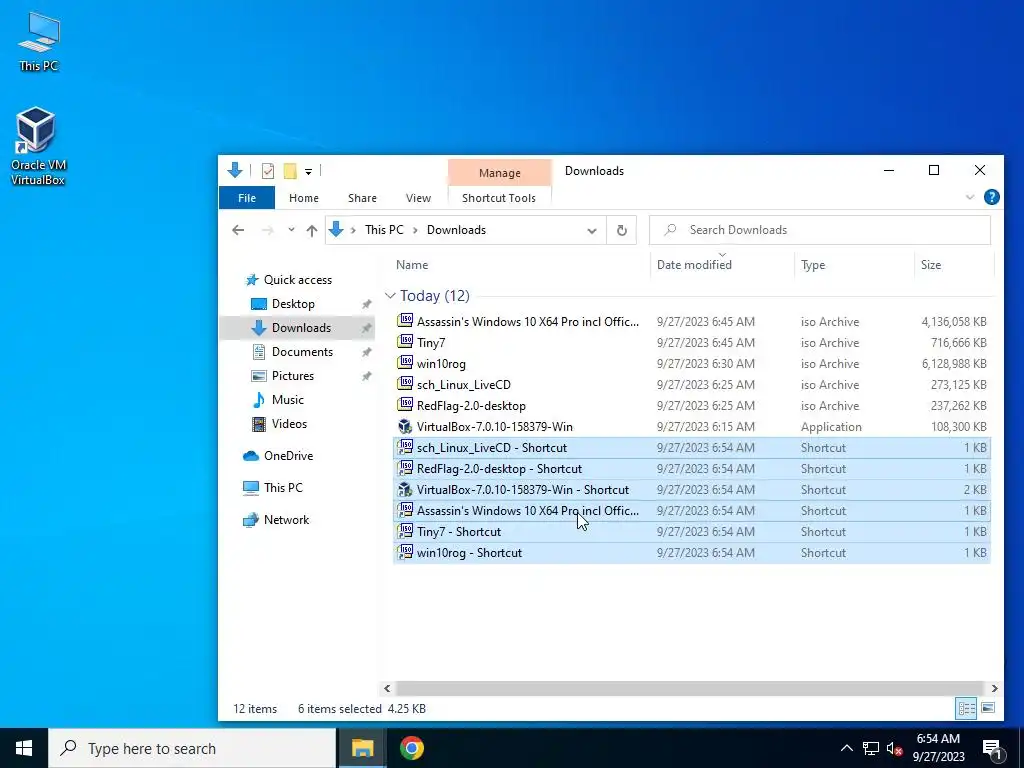Select win10rog - Shortcut file
This screenshot has width=1024, height=768.
coord(692,552)
